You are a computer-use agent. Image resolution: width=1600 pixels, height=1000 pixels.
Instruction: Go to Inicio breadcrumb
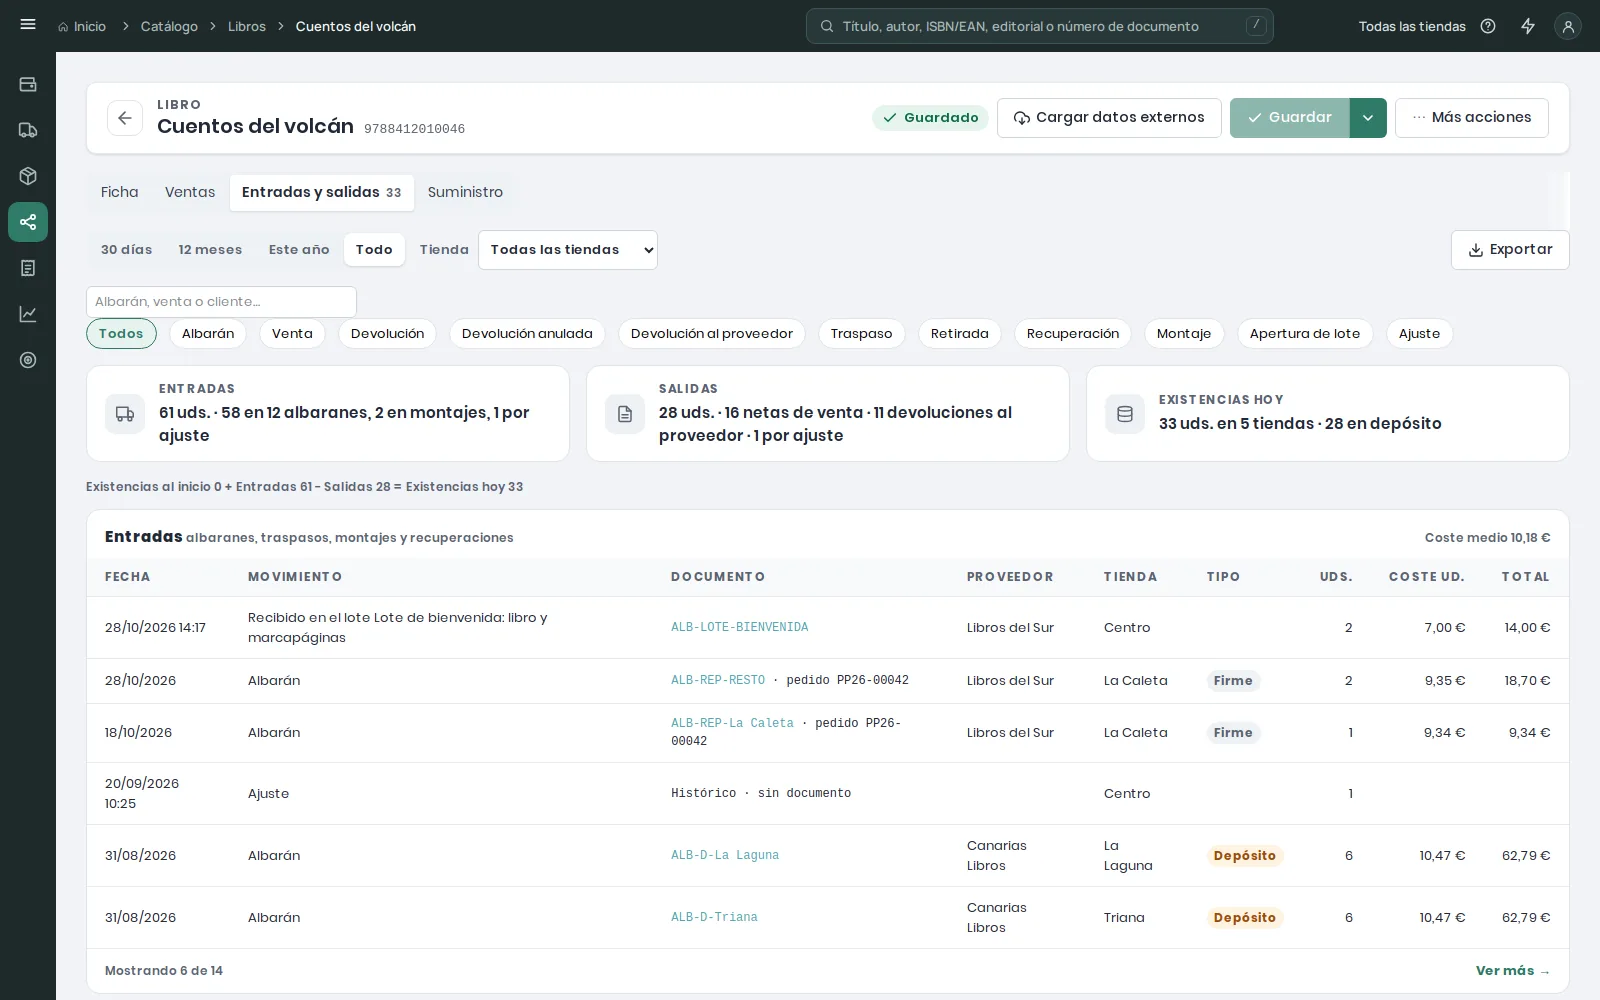click(82, 26)
